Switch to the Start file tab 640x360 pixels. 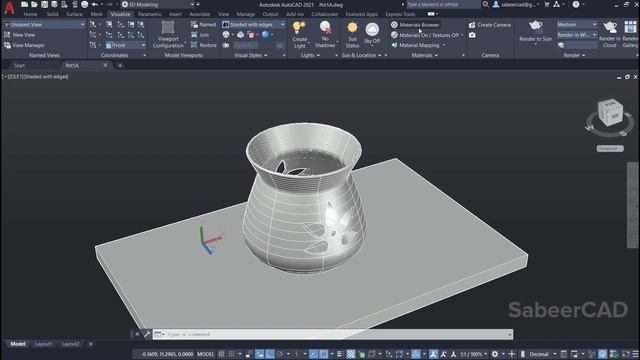[19, 65]
